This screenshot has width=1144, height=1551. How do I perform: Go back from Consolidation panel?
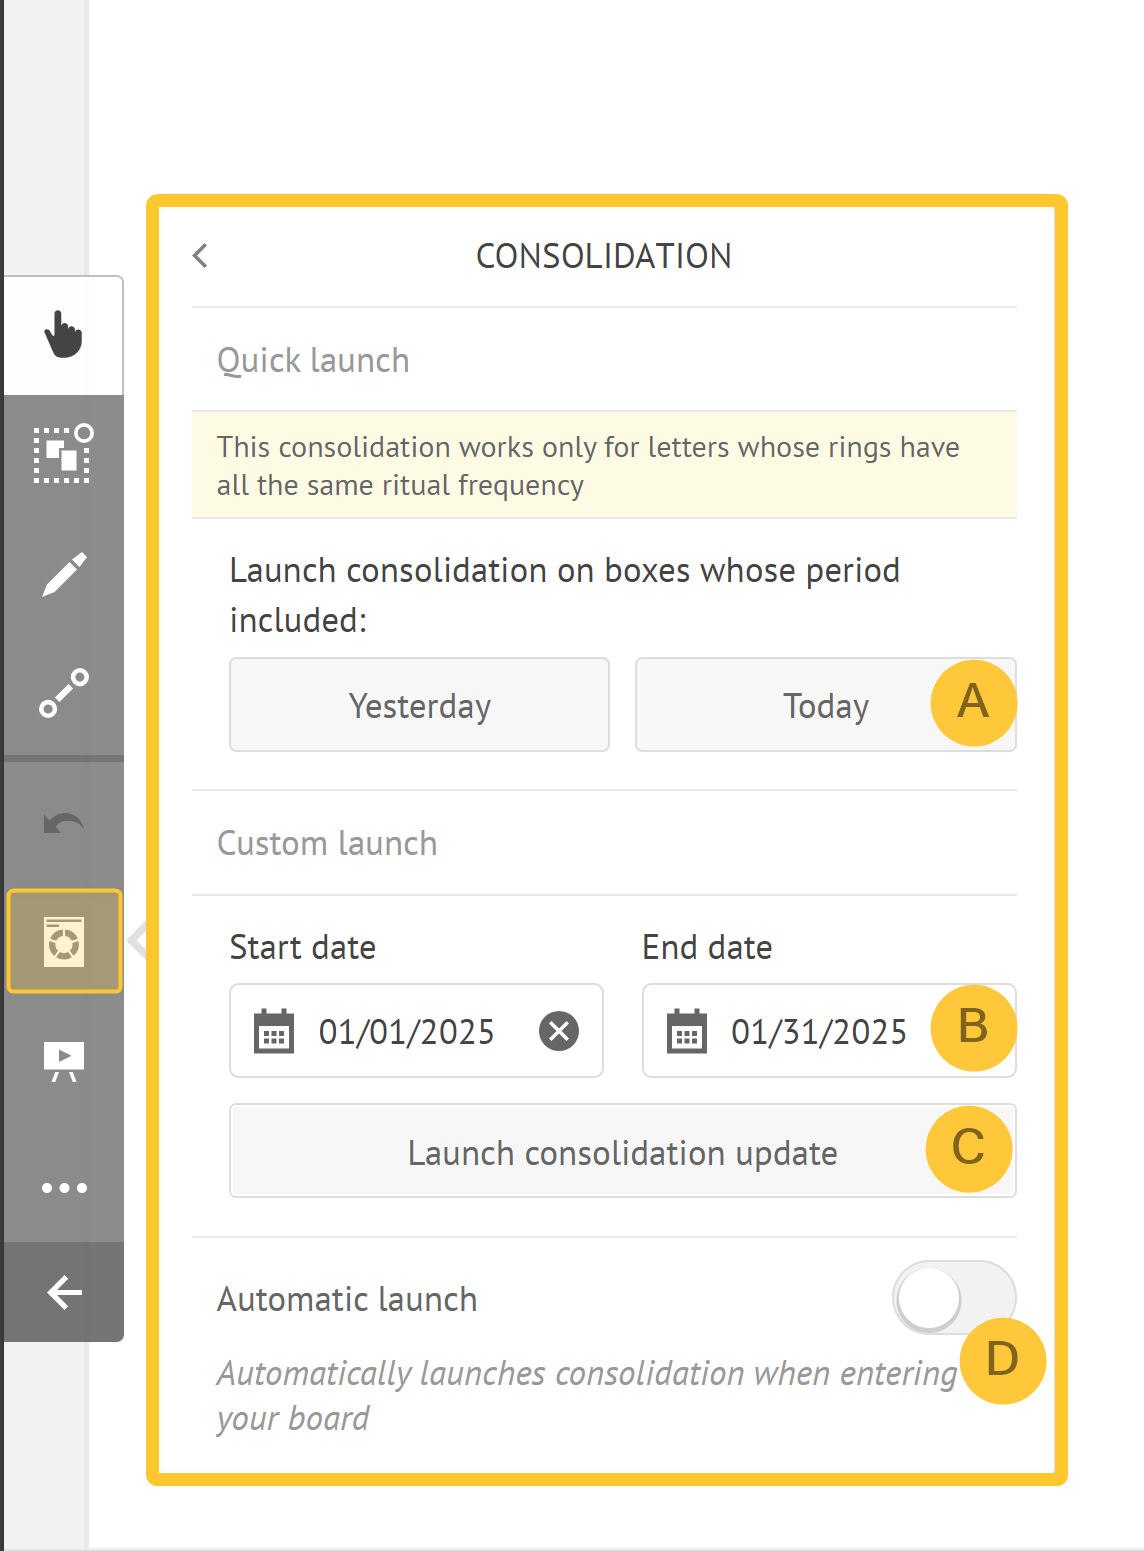point(200,256)
